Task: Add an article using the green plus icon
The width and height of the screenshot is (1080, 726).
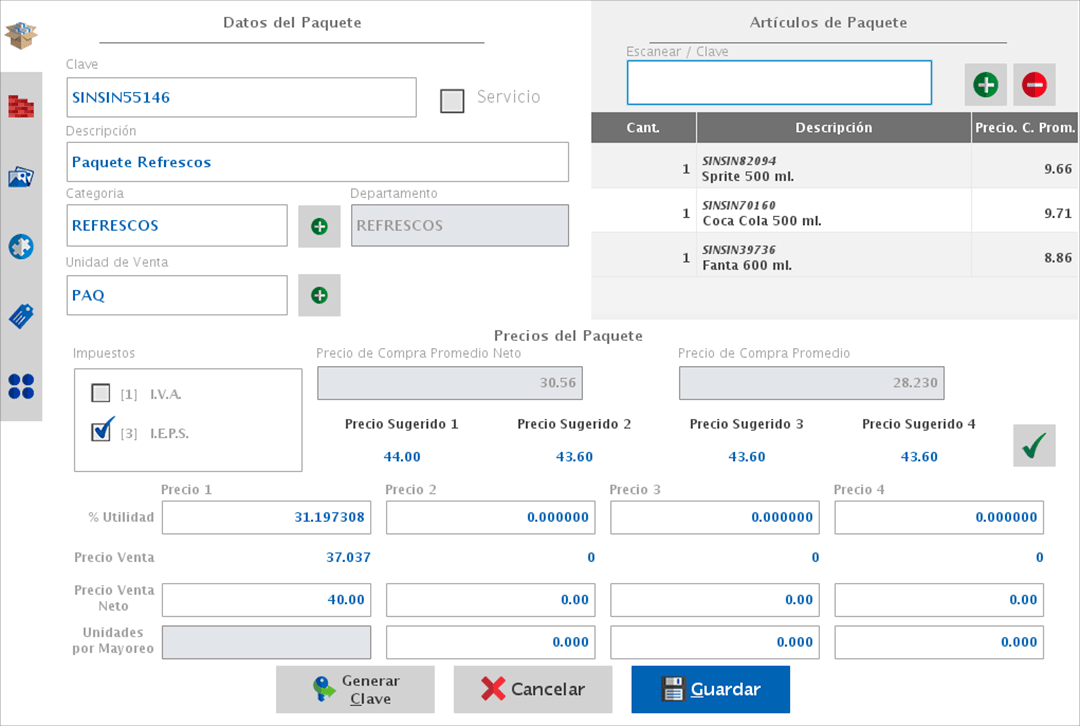Action: click(x=986, y=84)
